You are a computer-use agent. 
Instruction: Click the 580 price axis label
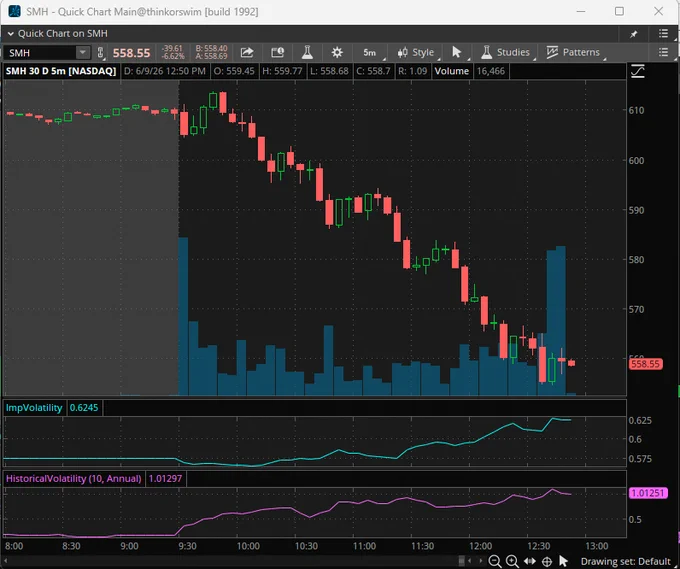[x=636, y=260]
